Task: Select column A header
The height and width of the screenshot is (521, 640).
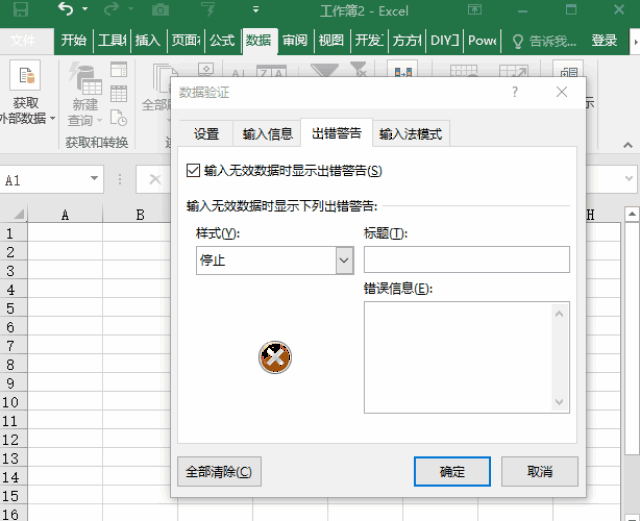Action: pyautogui.click(x=65, y=215)
